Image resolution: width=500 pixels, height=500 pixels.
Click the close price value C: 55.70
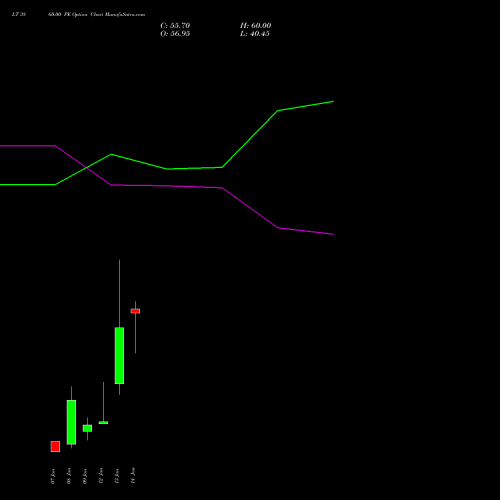click(175, 26)
